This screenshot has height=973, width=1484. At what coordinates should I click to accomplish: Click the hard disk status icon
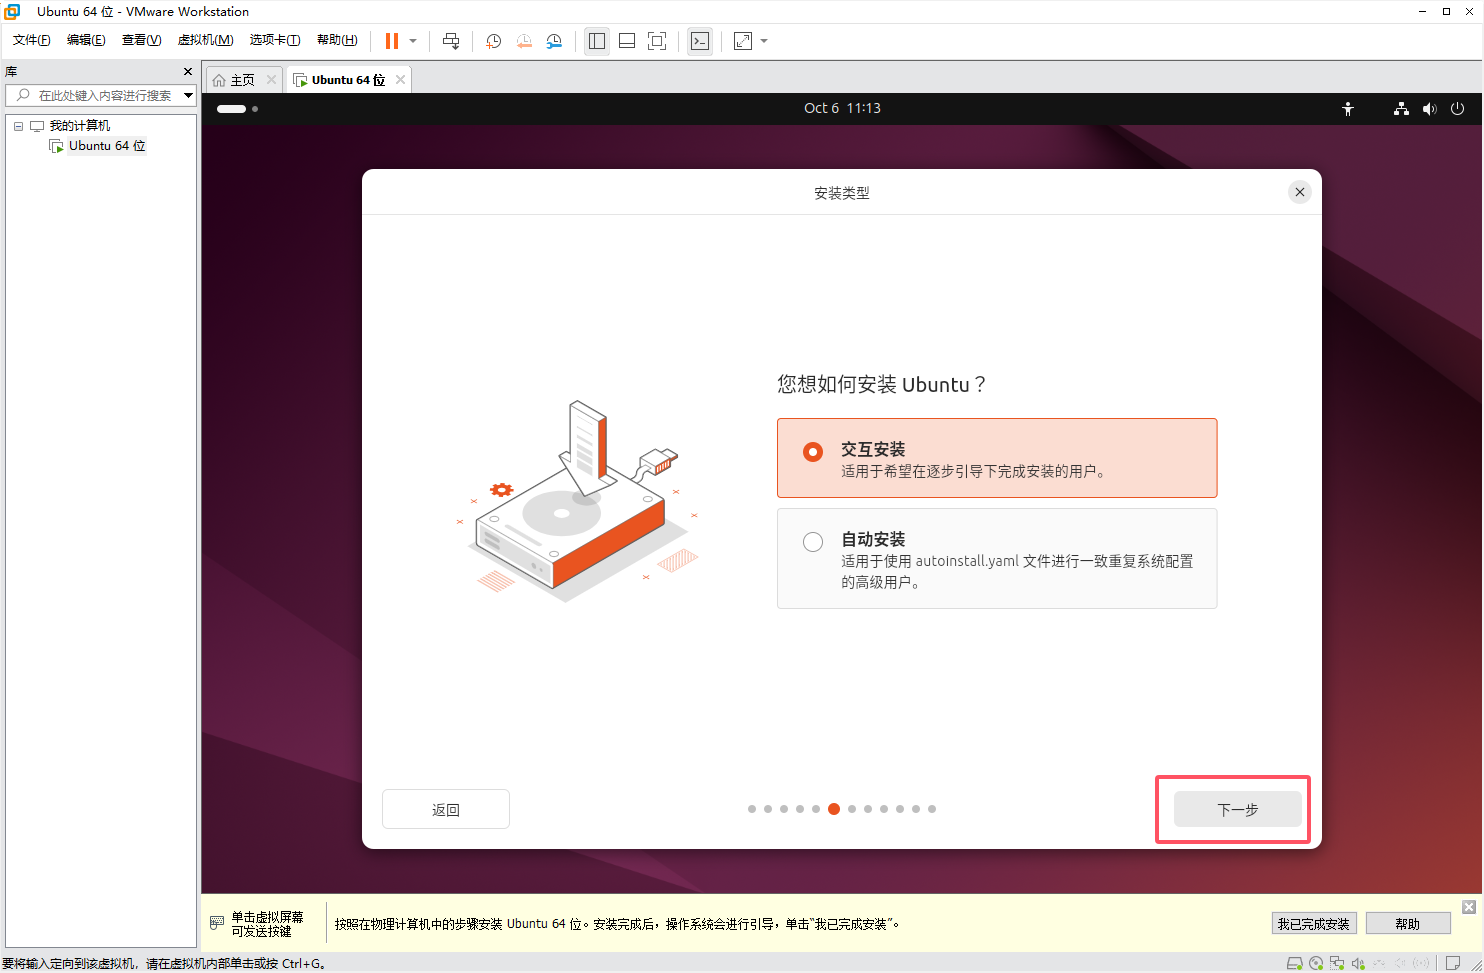click(x=1294, y=963)
